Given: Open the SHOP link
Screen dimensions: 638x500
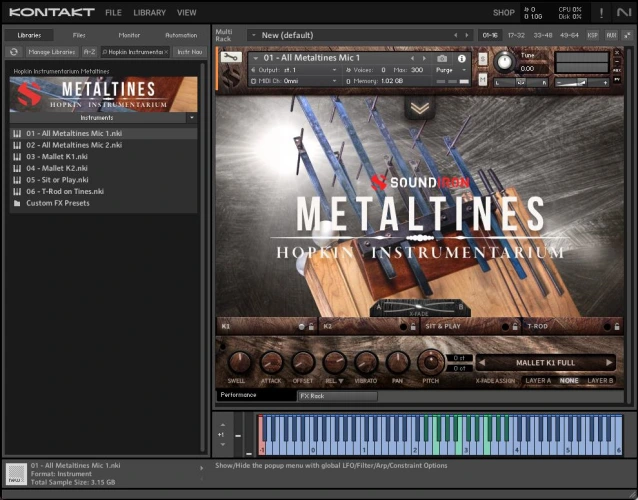Looking at the screenshot, I should [x=503, y=13].
